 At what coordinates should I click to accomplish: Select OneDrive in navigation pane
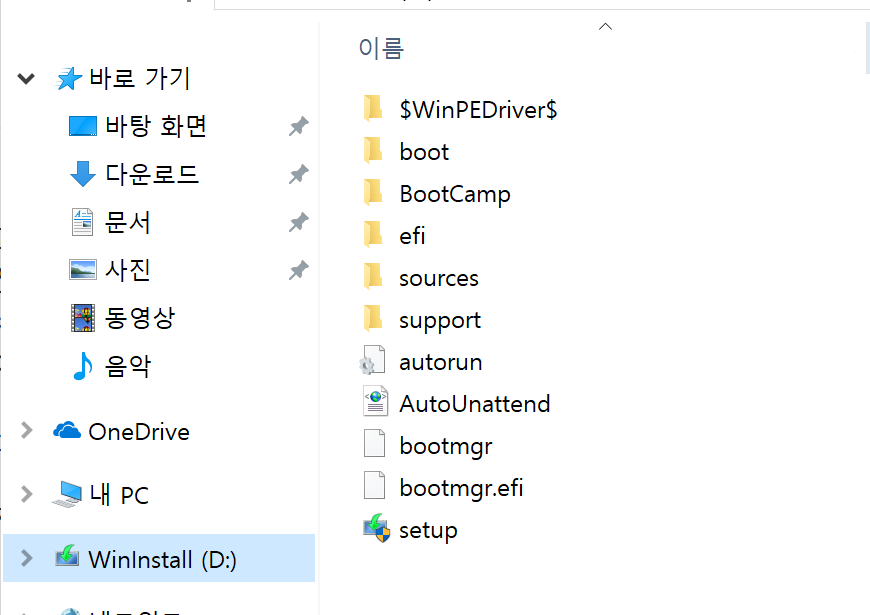click(x=139, y=432)
